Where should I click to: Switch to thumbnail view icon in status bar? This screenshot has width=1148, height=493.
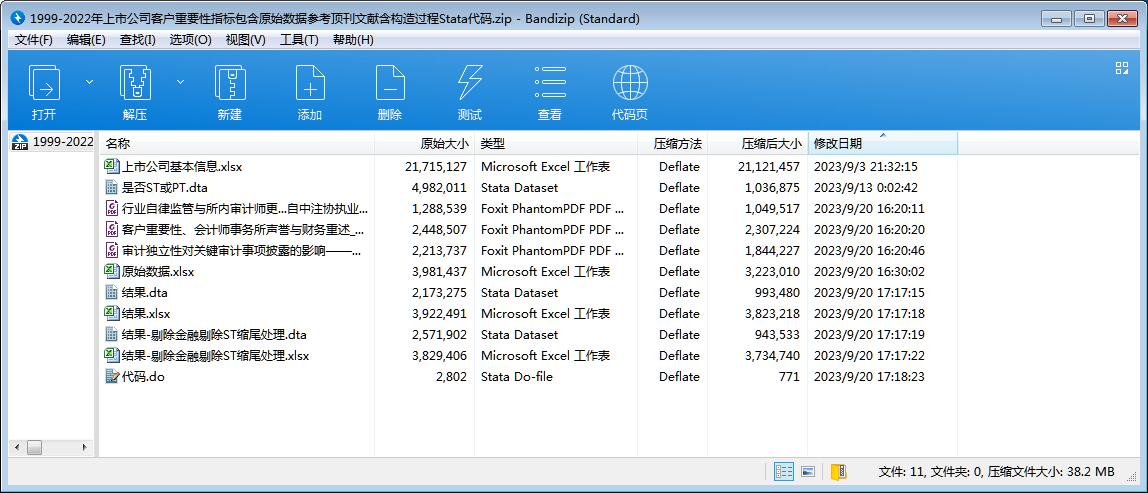pos(808,472)
